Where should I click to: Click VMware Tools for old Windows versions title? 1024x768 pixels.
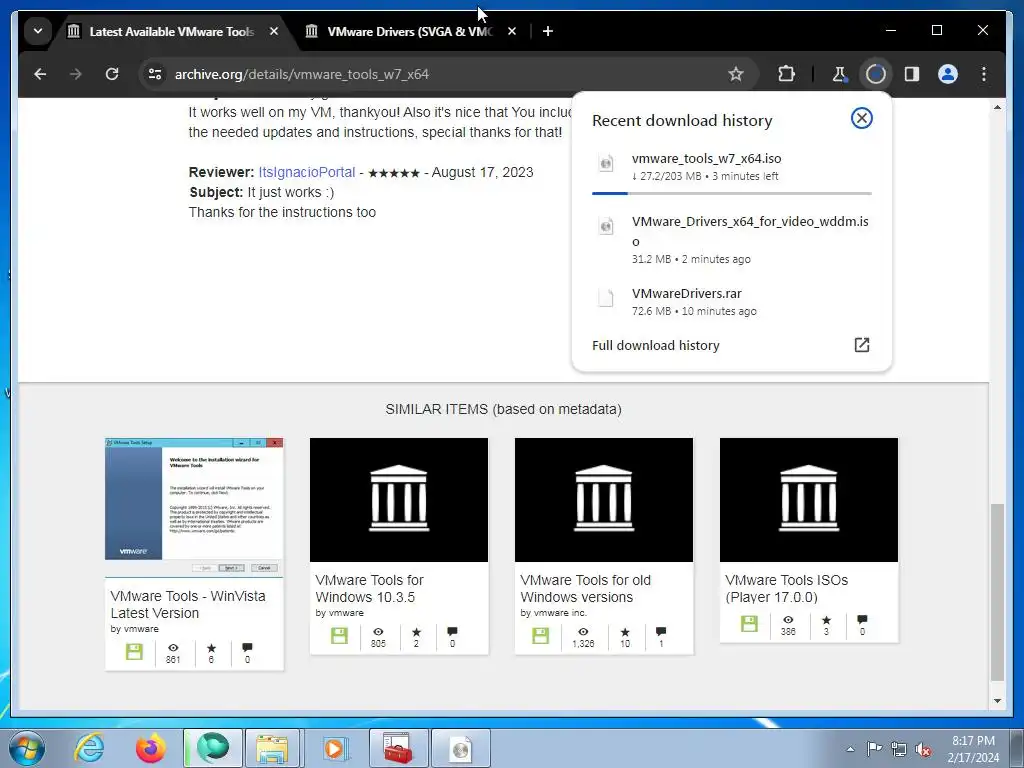[585, 588]
